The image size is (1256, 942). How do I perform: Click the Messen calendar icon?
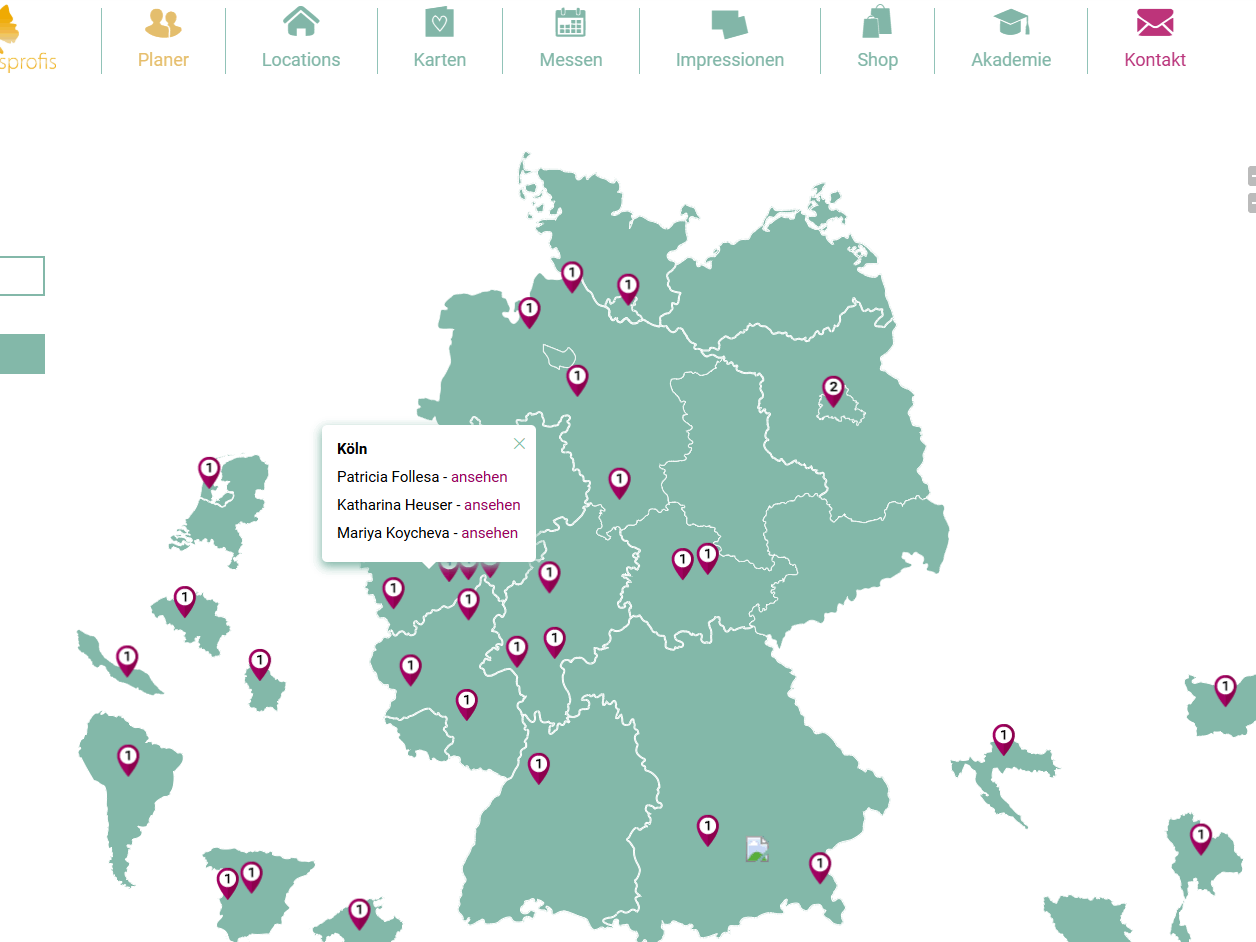[570, 22]
